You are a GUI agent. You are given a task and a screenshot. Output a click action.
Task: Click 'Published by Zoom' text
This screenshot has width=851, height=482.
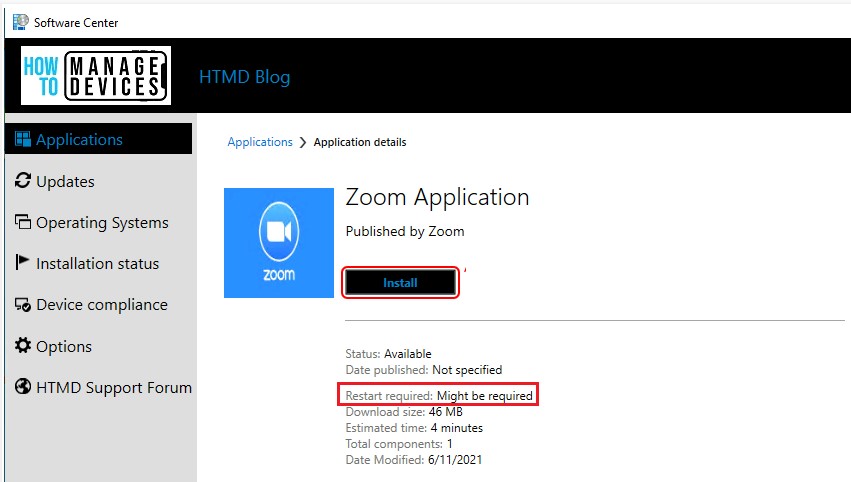[405, 231]
